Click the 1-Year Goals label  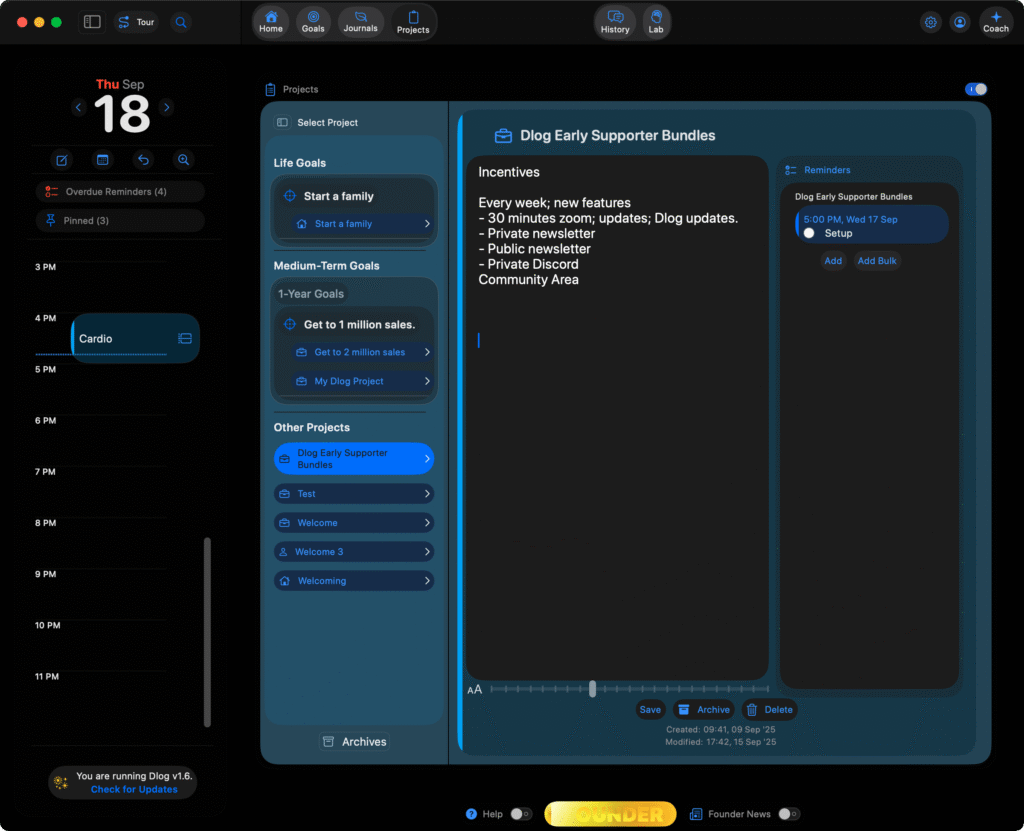[x=311, y=294]
